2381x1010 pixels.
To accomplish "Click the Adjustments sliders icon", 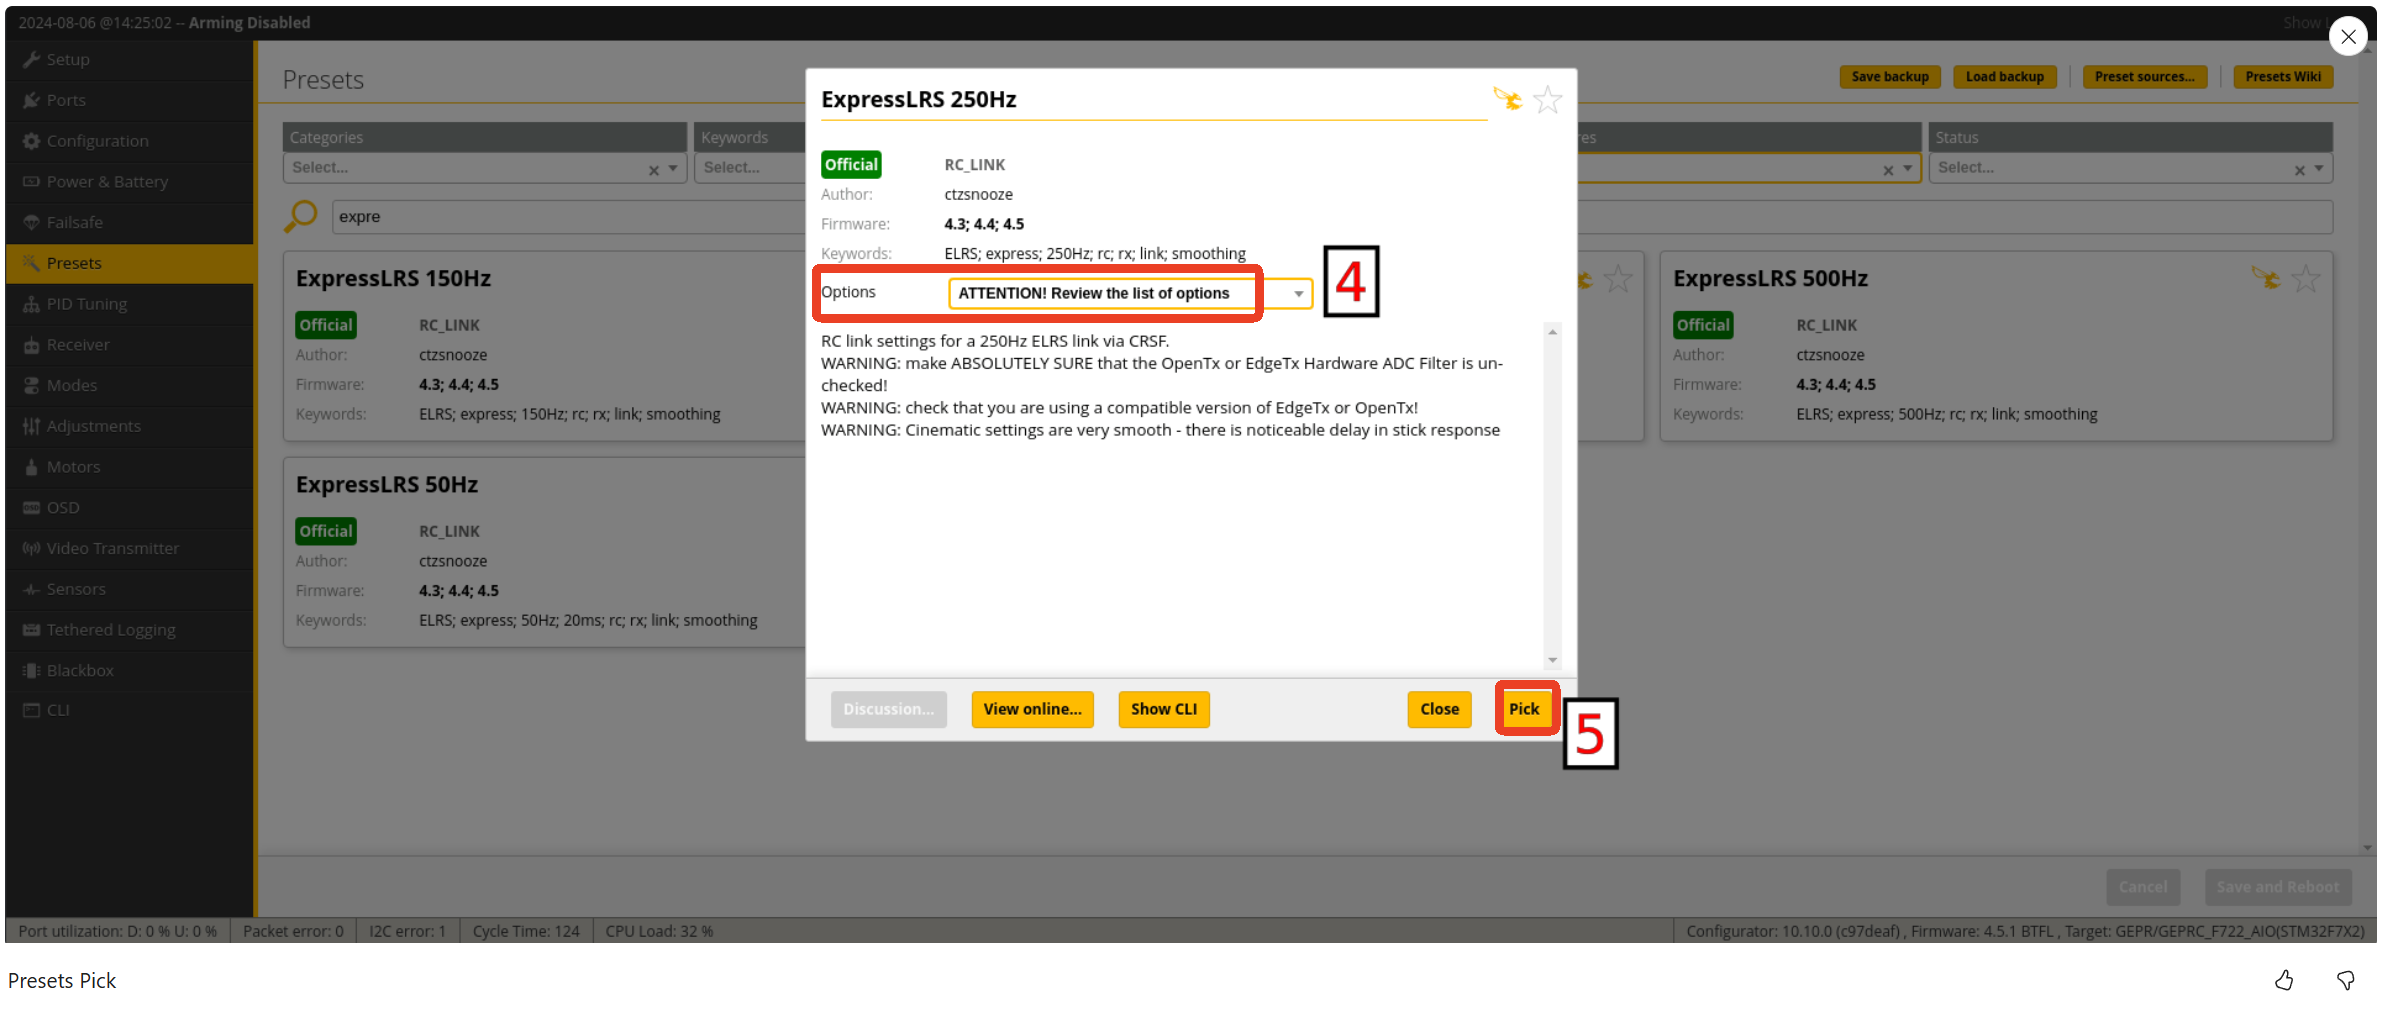I will click(31, 426).
